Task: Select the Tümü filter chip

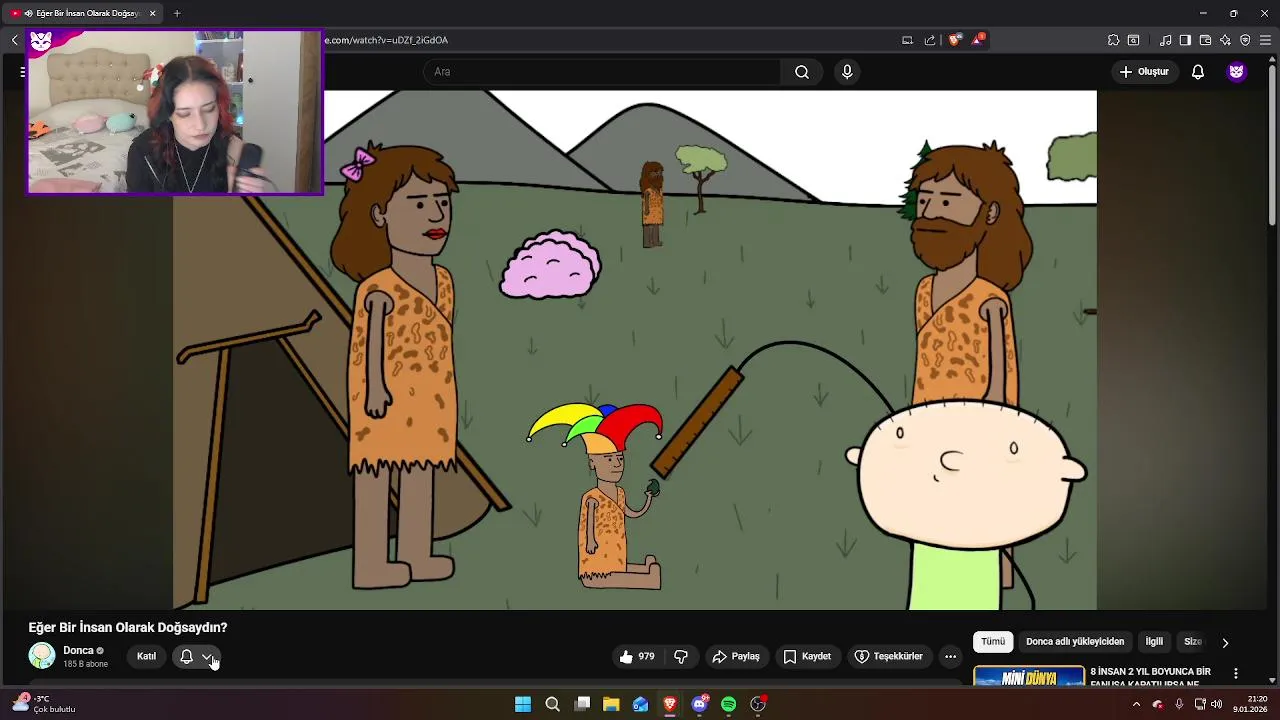Action: [993, 642]
